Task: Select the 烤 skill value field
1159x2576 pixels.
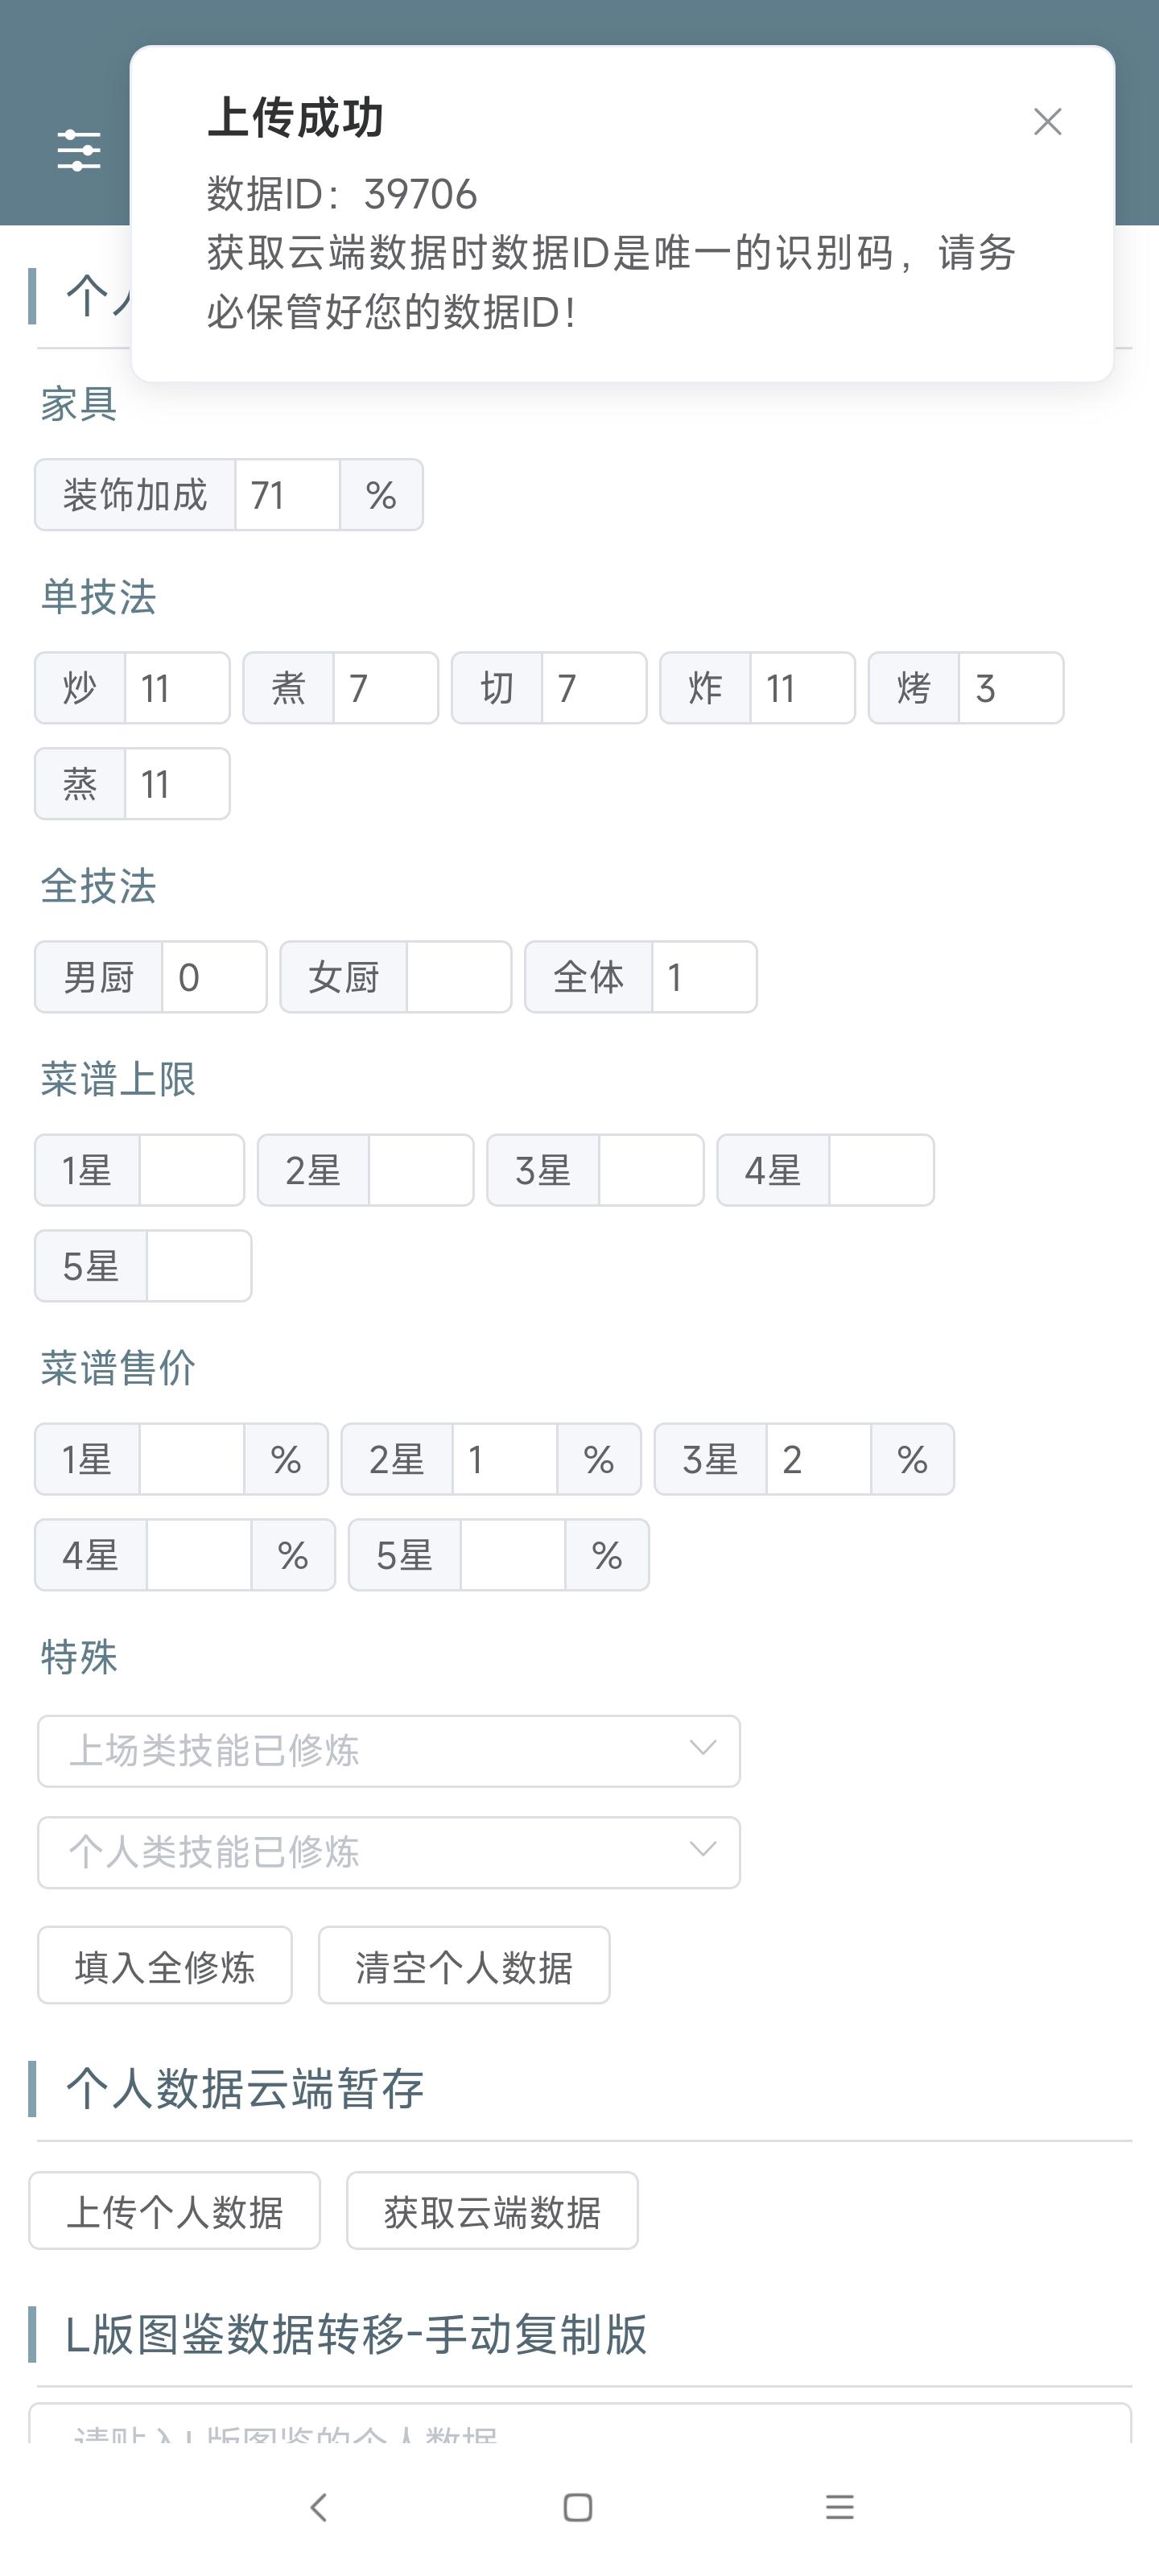Action: [x=1010, y=688]
